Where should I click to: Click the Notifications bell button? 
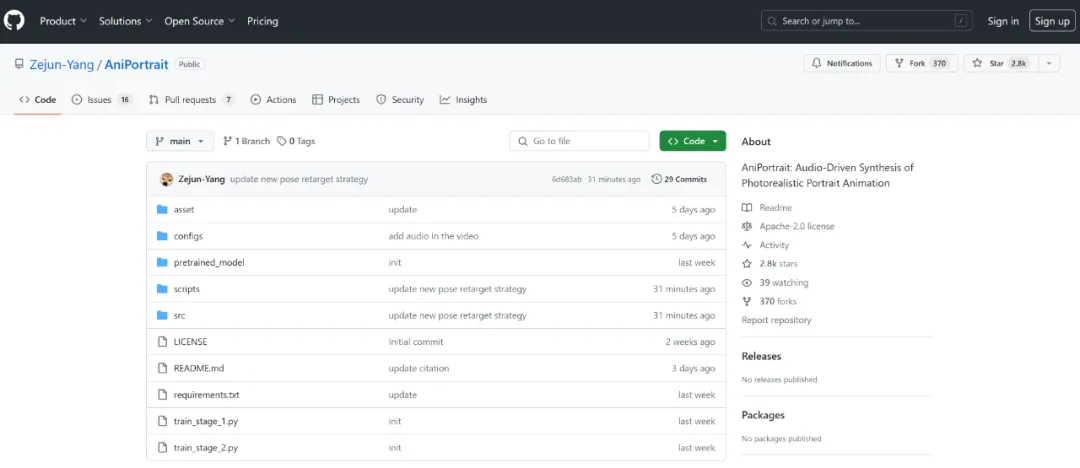(842, 63)
